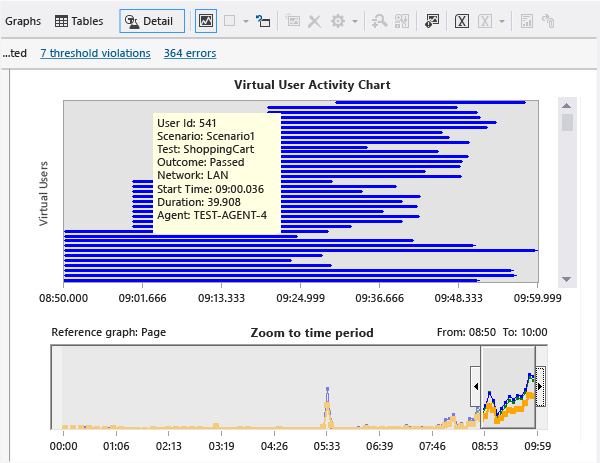The height and width of the screenshot is (463, 600).
Task: Expand the gear icon dropdown arrow
Action: pos(356,21)
